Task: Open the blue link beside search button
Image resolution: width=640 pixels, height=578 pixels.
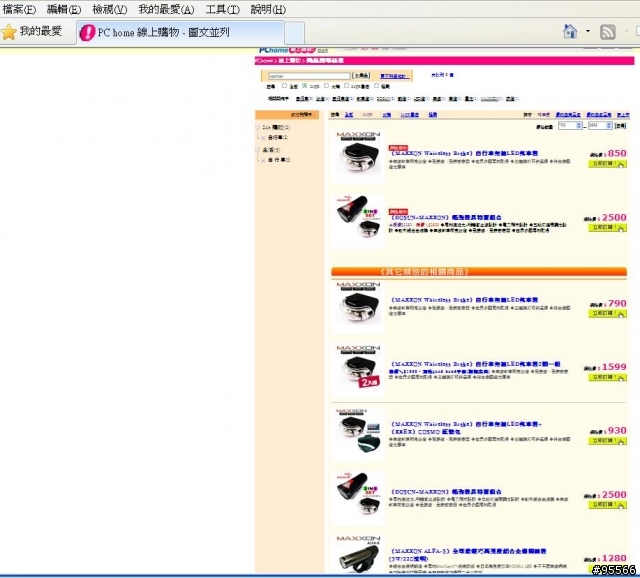Action: (394, 76)
